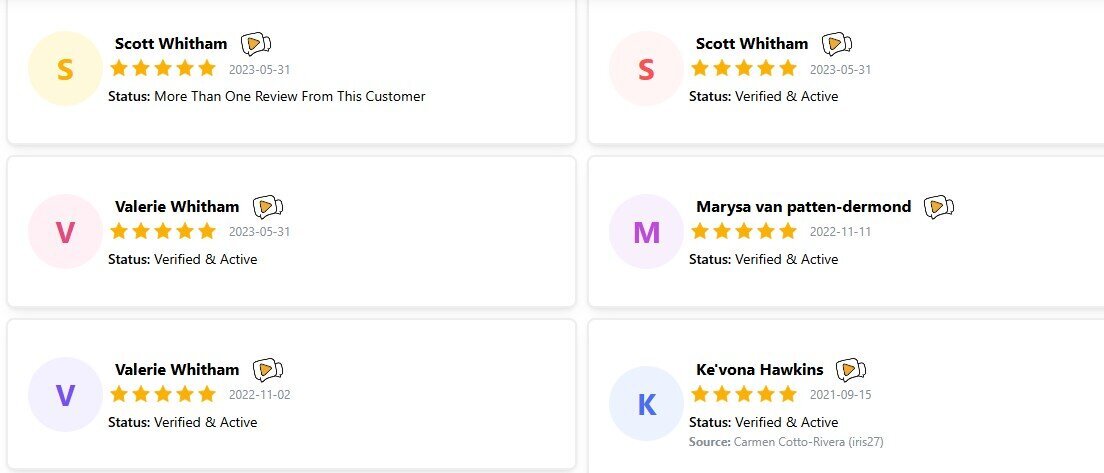Click the 2022-11-11 review date
This screenshot has width=1104, height=473.
click(x=840, y=232)
